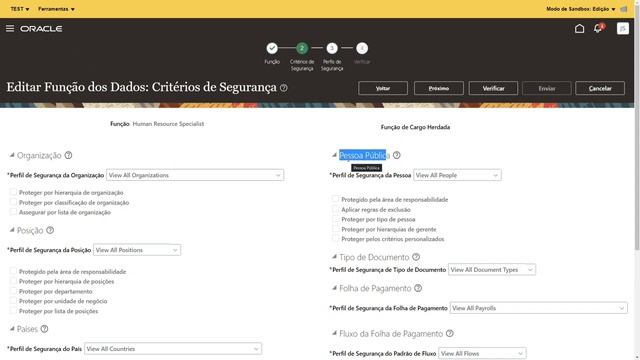This screenshot has width=640, height=360.
Task: Enable Aplicar regras de exclusão
Action: point(336,209)
